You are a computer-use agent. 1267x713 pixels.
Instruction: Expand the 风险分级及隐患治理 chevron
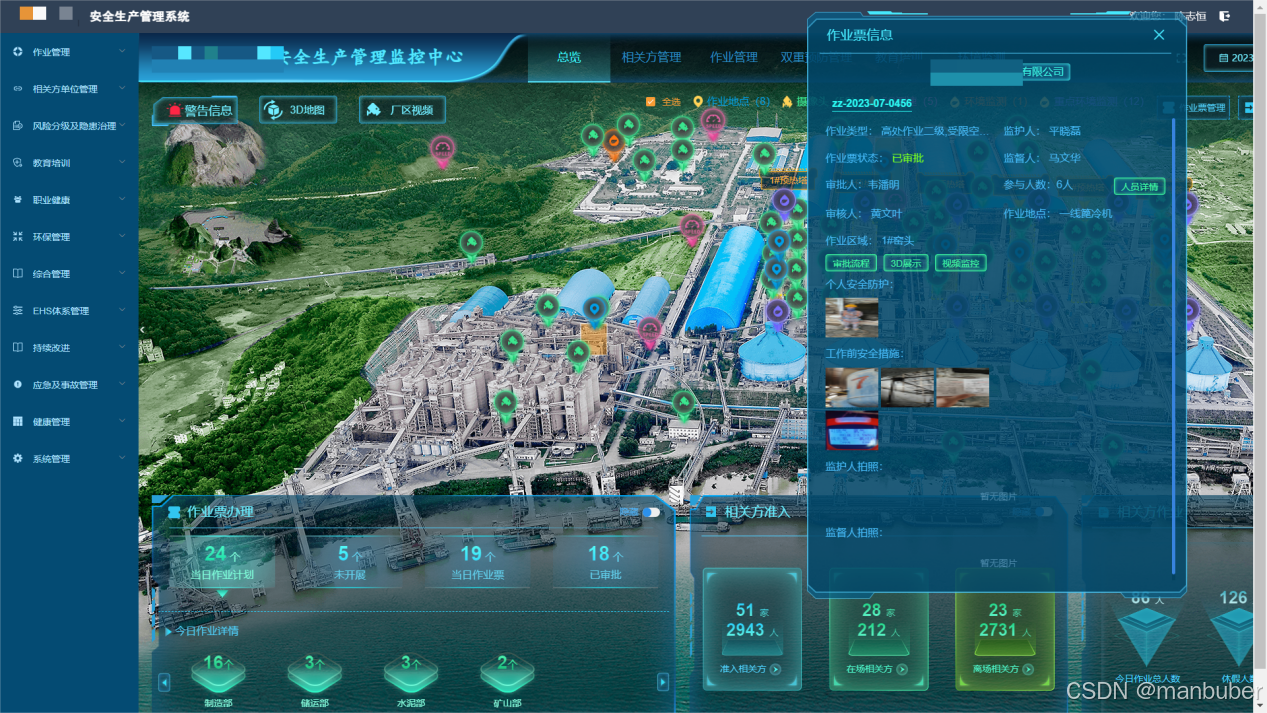click(x=122, y=125)
